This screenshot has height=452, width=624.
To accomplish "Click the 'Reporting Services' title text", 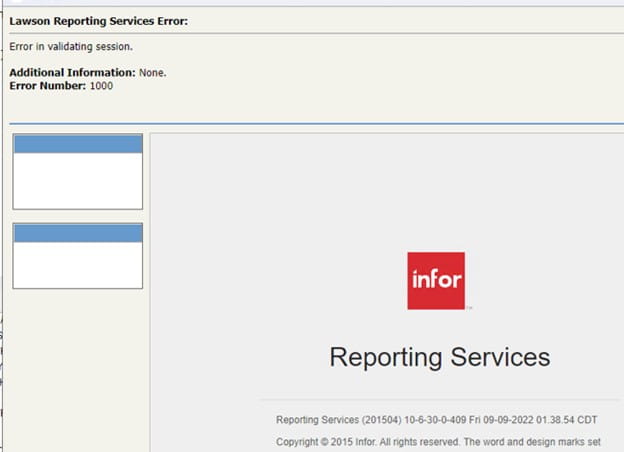I will [x=440, y=357].
